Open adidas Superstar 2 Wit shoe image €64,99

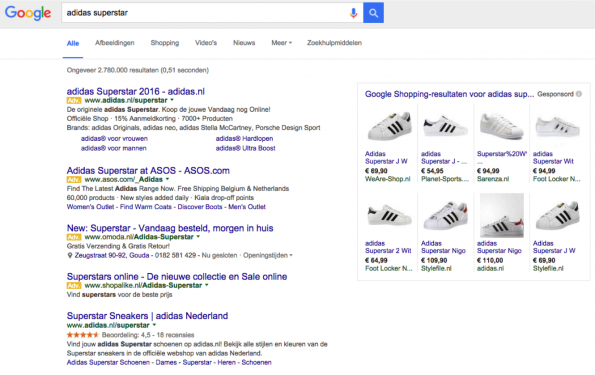click(389, 216)
